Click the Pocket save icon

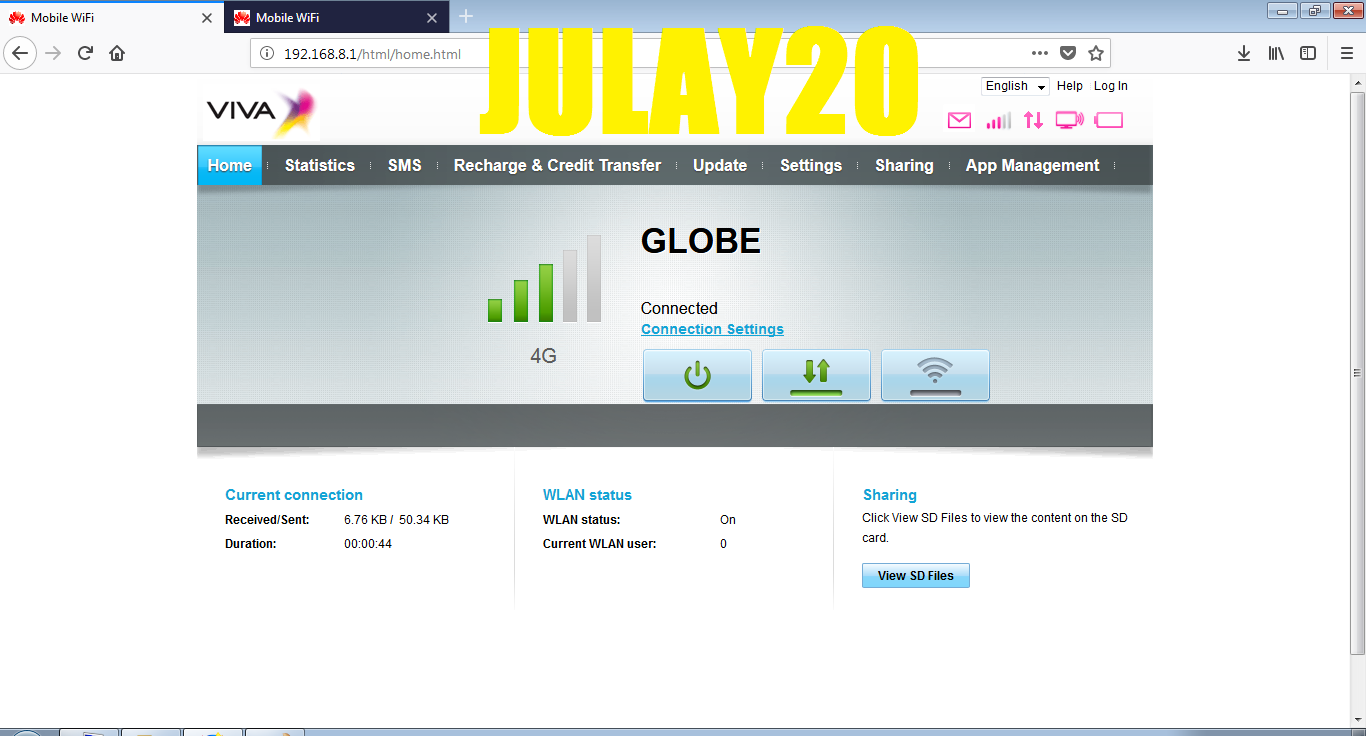[1068, 53]
